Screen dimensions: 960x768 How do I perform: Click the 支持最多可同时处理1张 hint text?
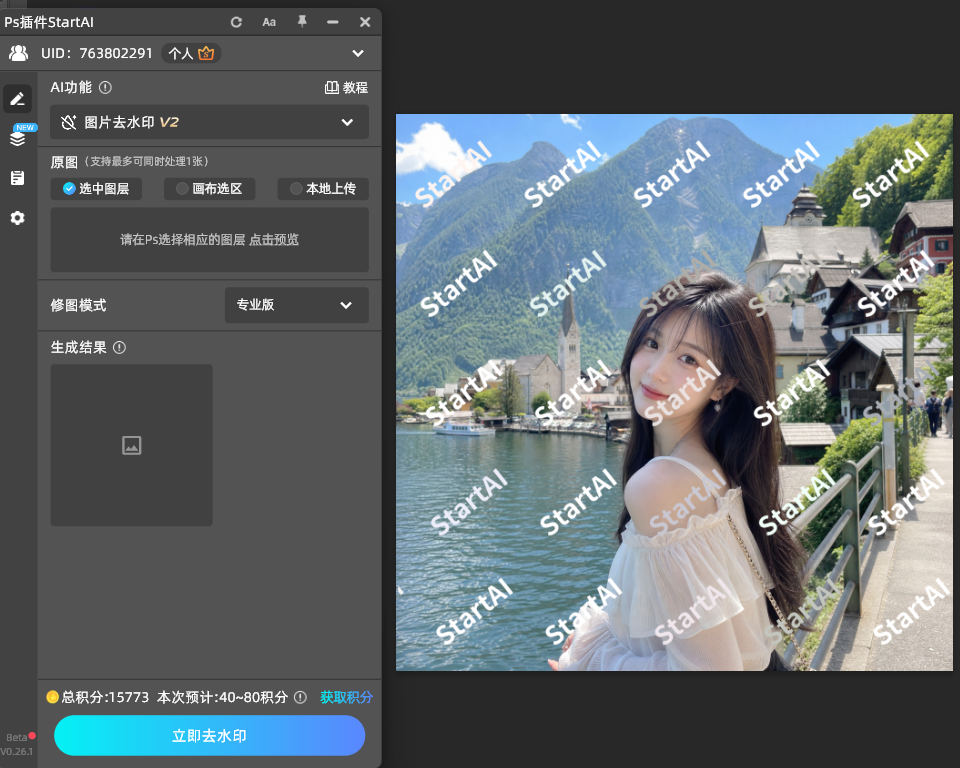[147, 161]
